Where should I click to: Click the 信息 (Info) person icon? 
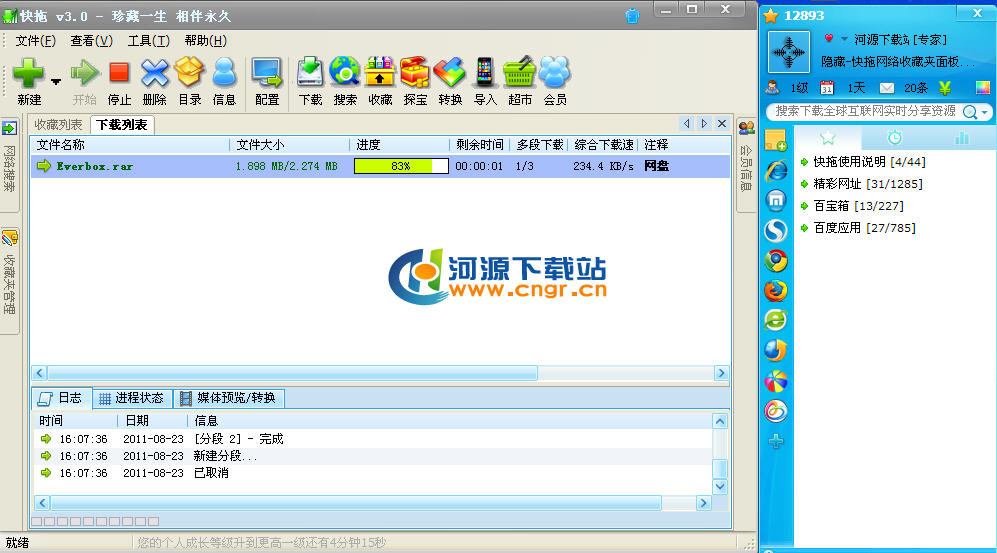pyautogui.click(x=224, y=72)
